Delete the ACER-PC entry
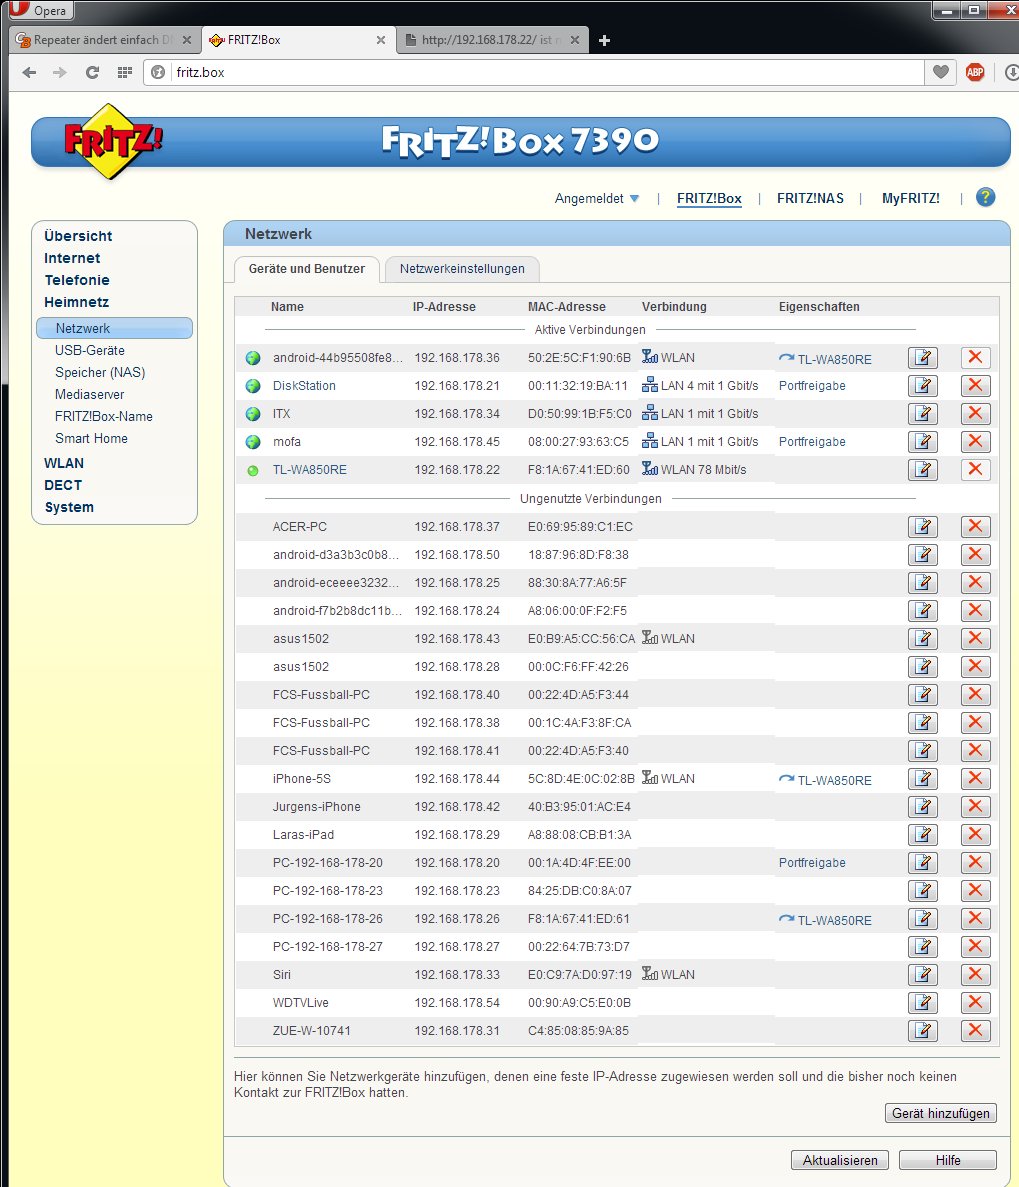Image resolution: width=1019 pixels, height=1187 pixels. click(x=975, y=526)
